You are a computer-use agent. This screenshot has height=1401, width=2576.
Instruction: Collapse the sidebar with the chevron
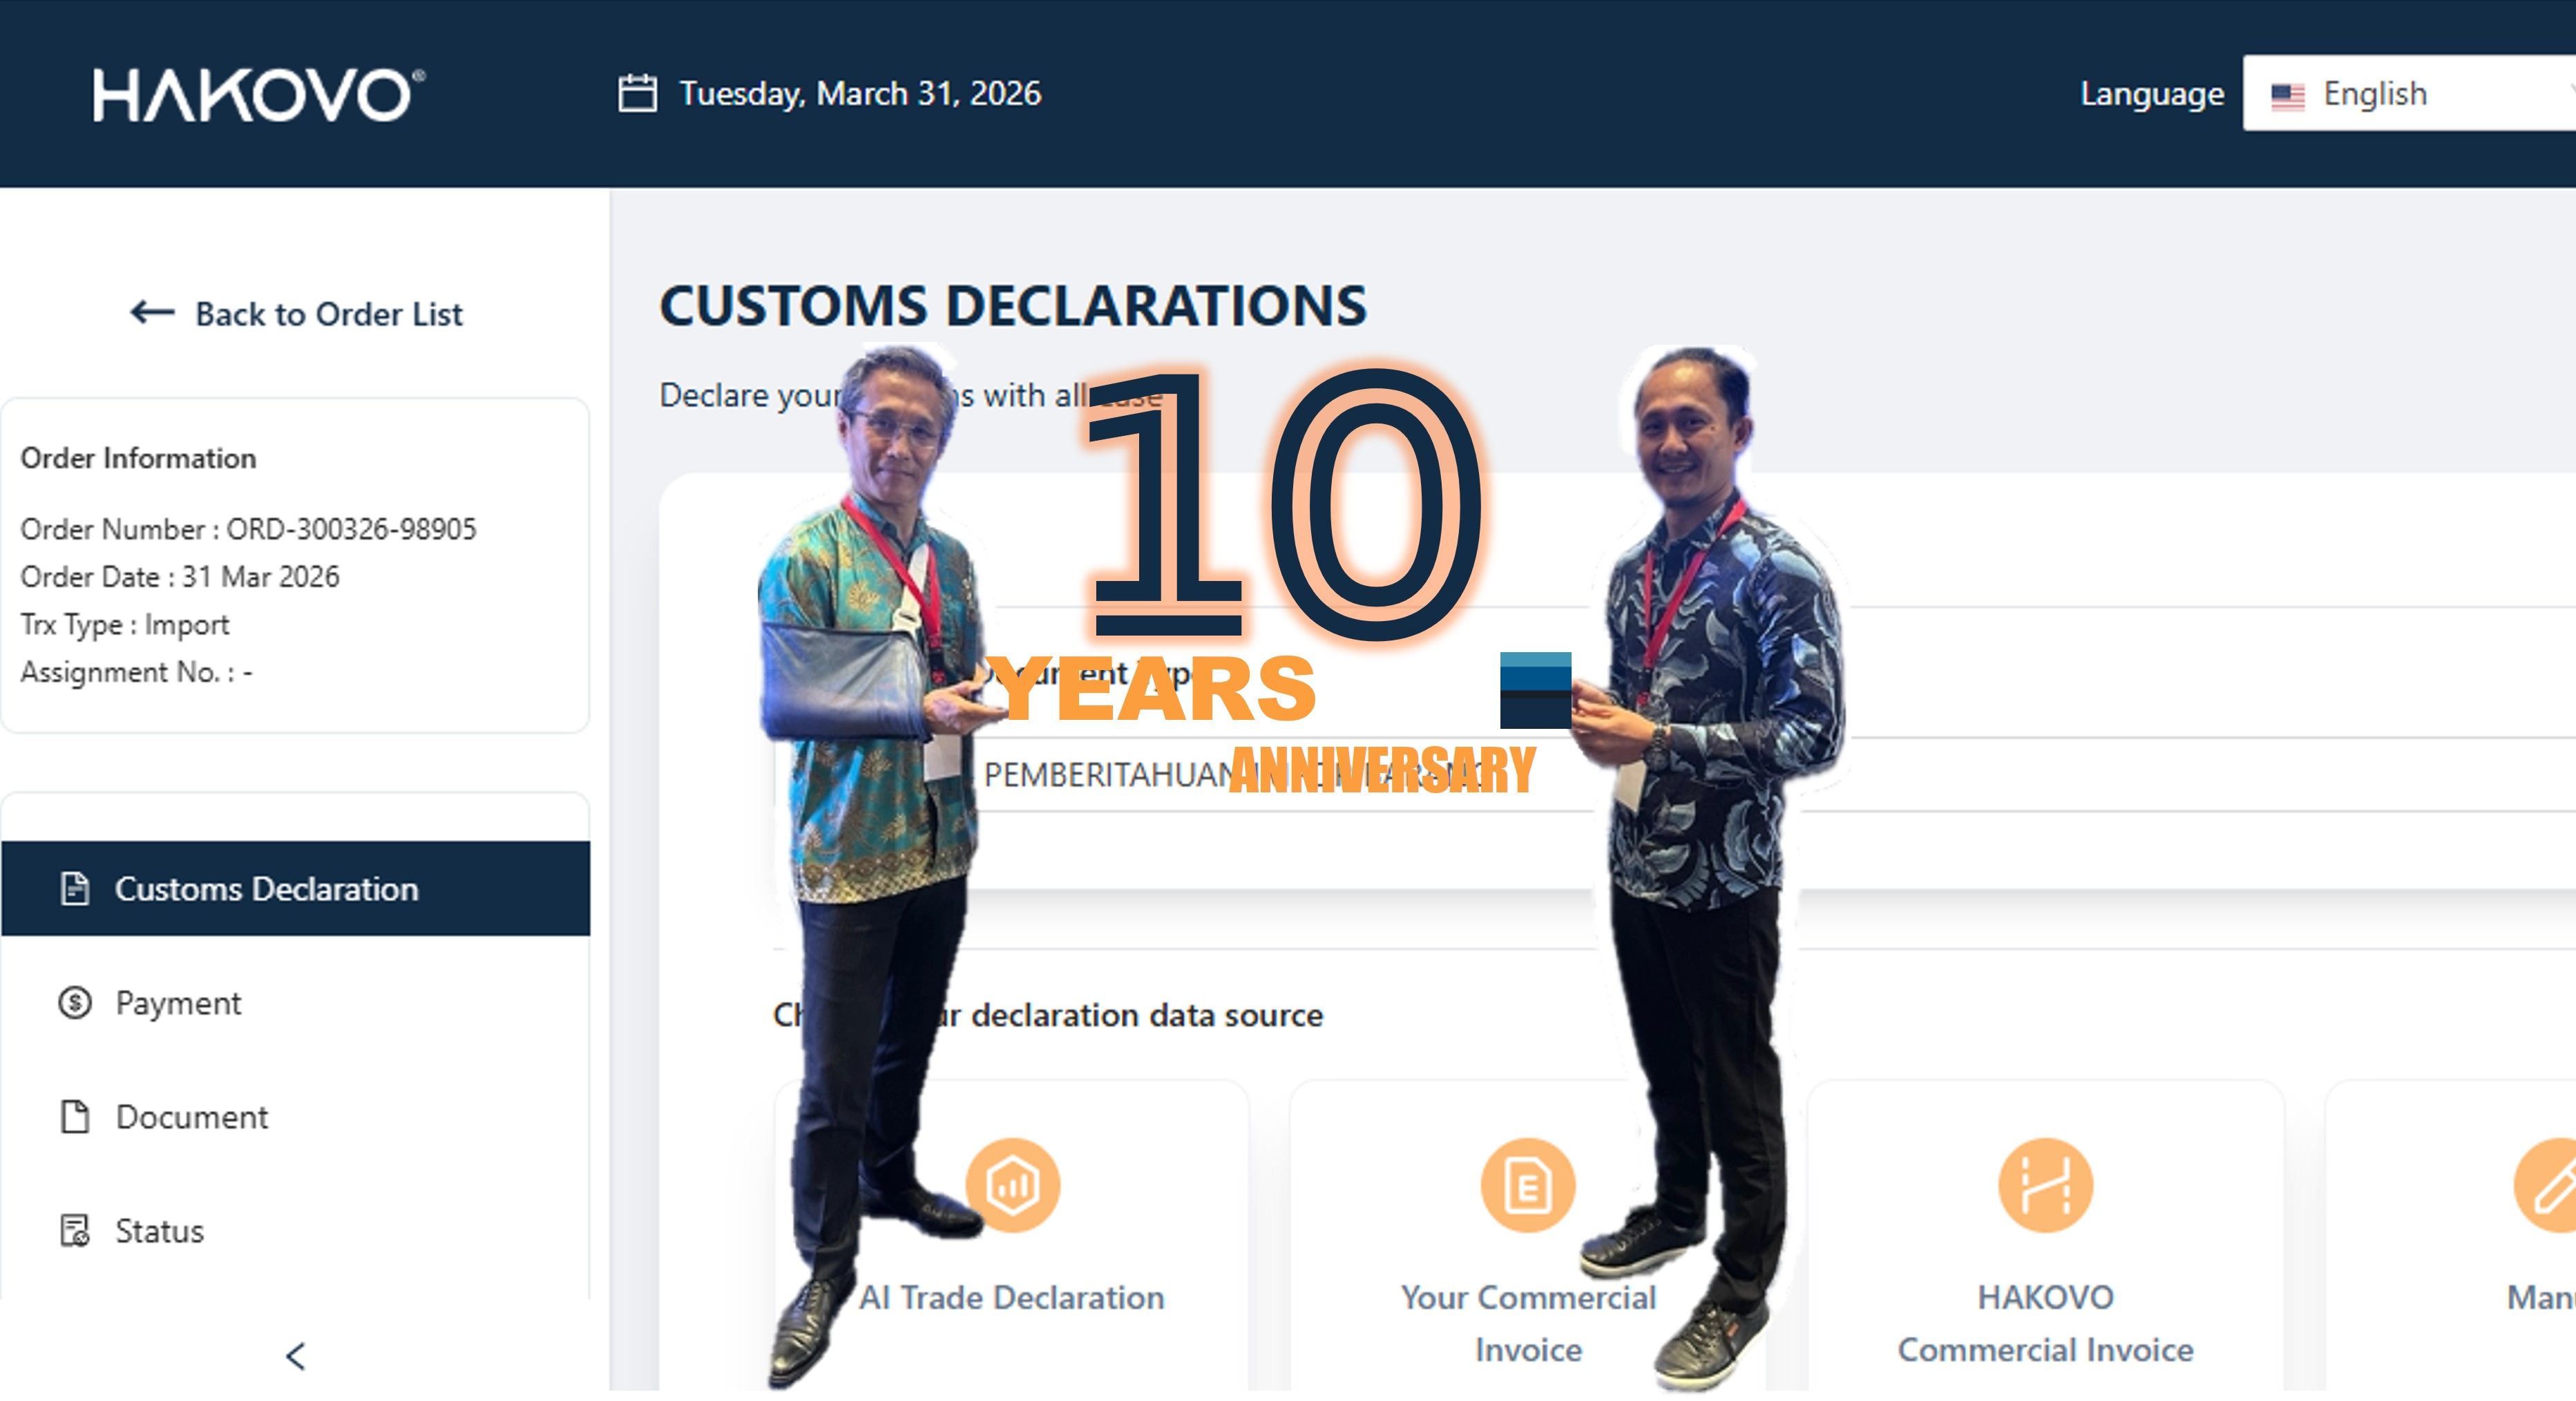(x=295, y=1355)
